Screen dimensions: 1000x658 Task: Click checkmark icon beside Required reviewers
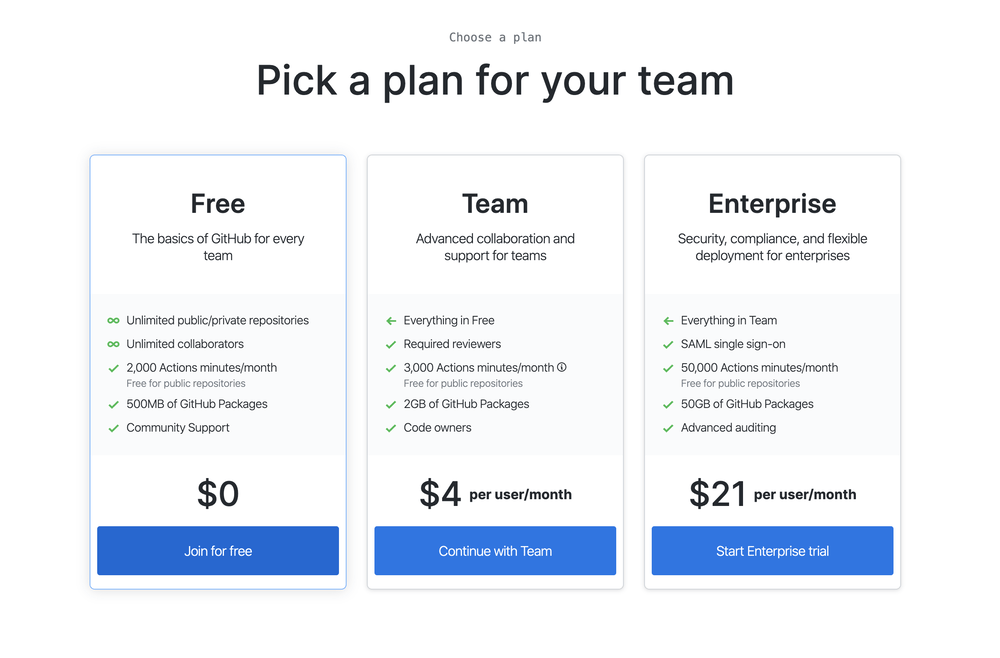click(391, 344)
